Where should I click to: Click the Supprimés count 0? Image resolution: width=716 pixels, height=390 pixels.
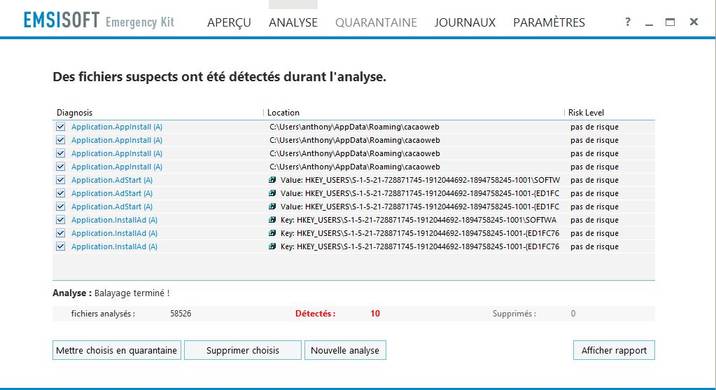(573, 313)
